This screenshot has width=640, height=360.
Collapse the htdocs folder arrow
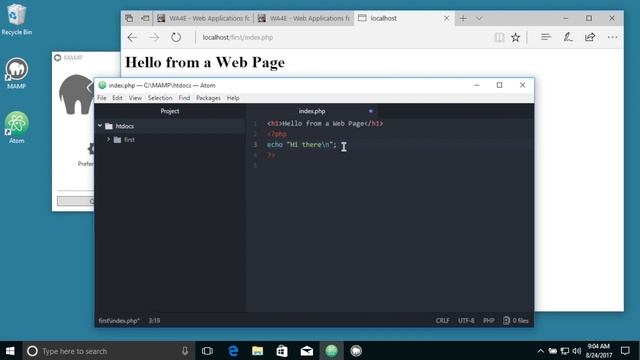(x=100, y=126)
